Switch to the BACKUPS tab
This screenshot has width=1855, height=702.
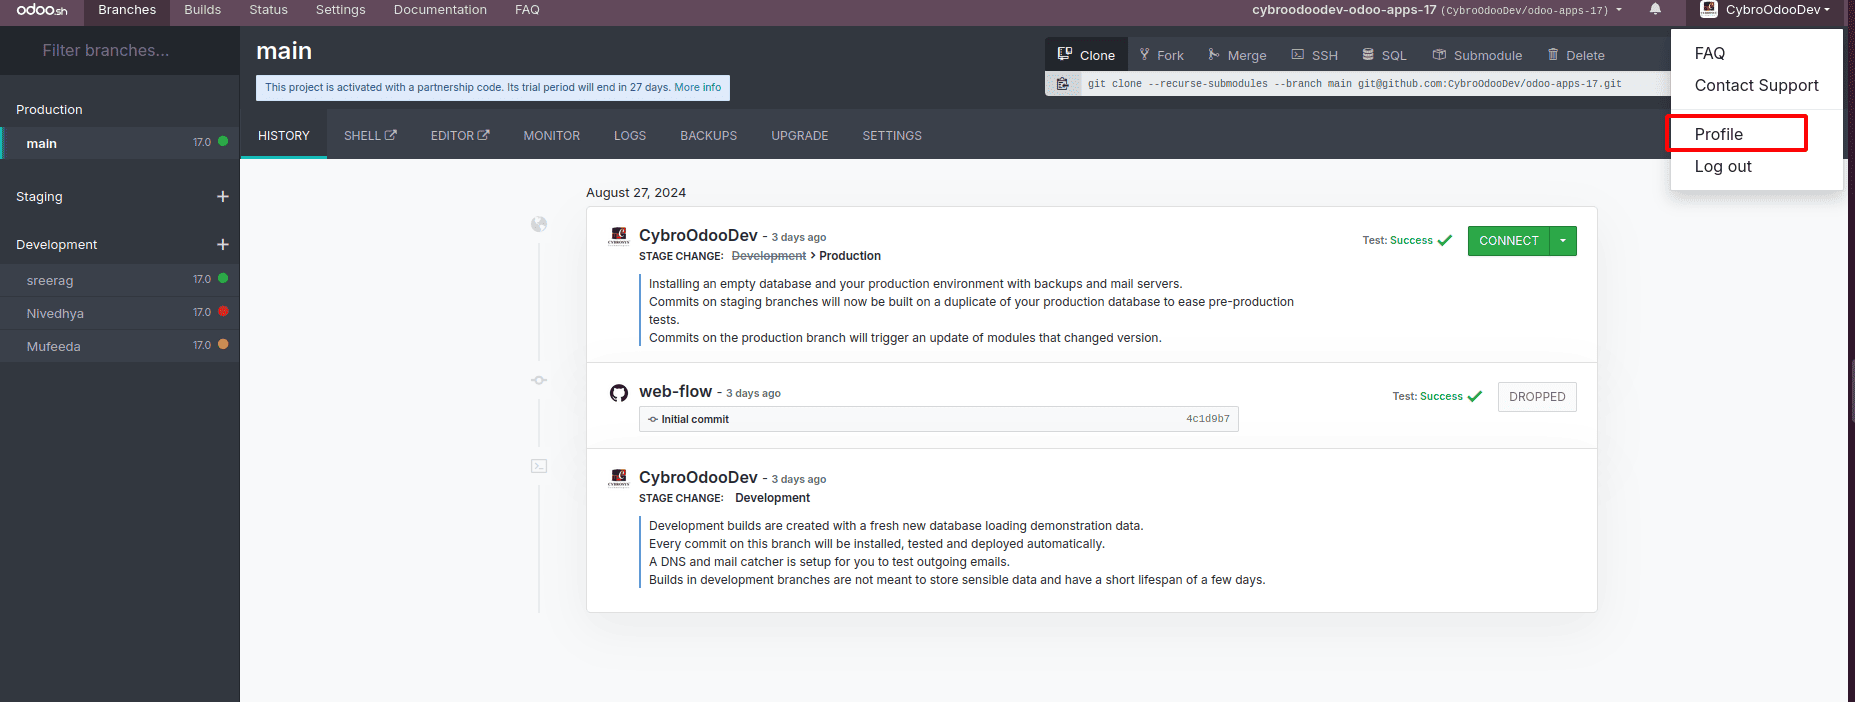pos(709,136)
